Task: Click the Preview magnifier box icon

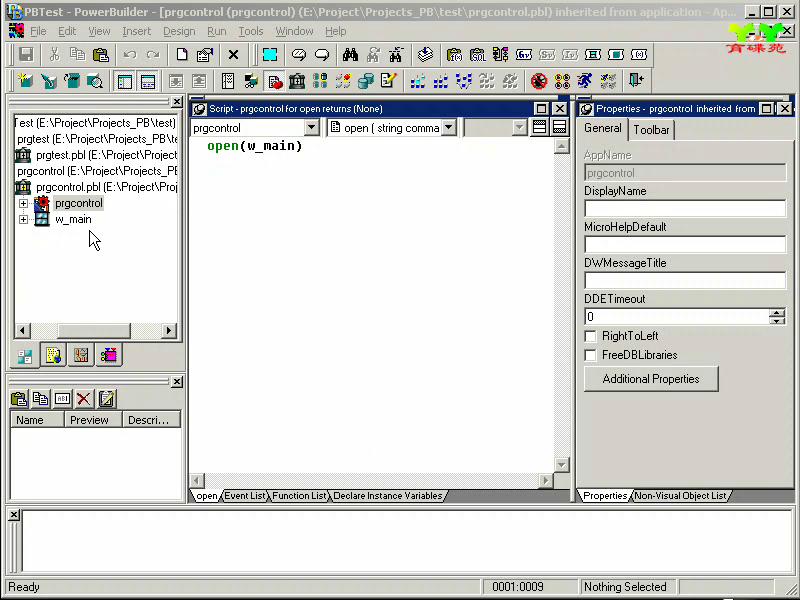Action: [95, 81]
